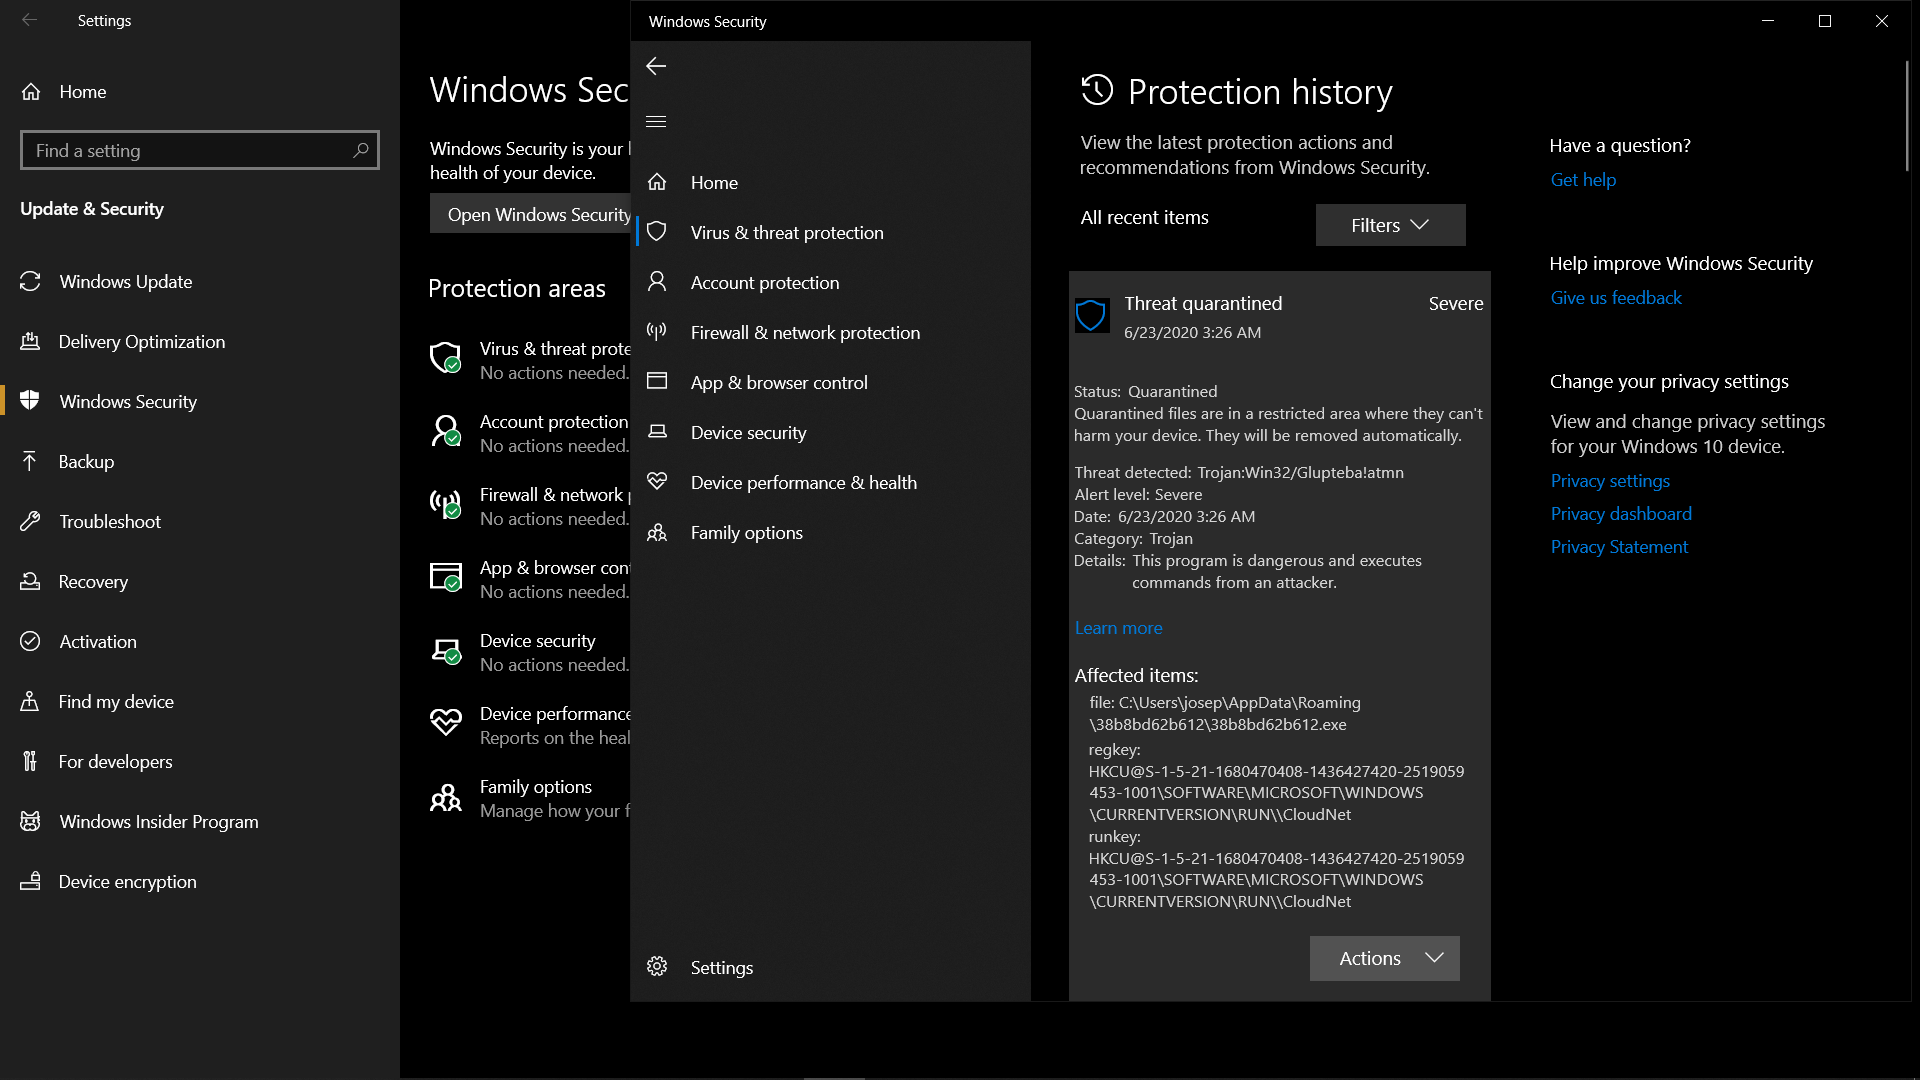Screen dimensions: 1920x1080
Task: Click the Windows Security shield icon in Settings
Action: pos(30,400)
